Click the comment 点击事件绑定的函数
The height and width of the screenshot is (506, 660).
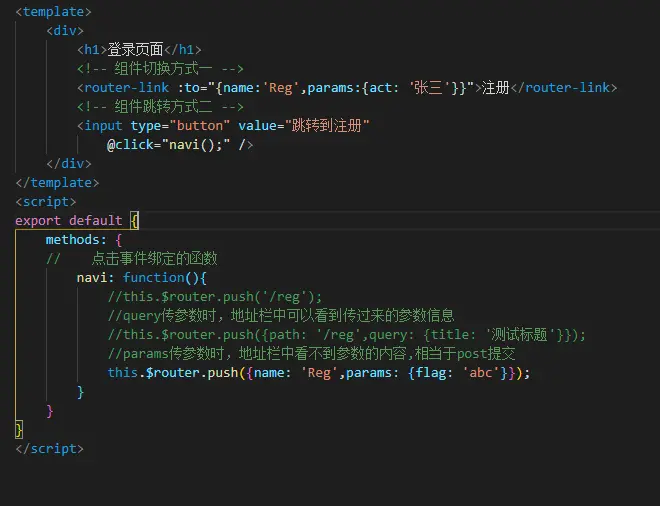pos(154,258)
